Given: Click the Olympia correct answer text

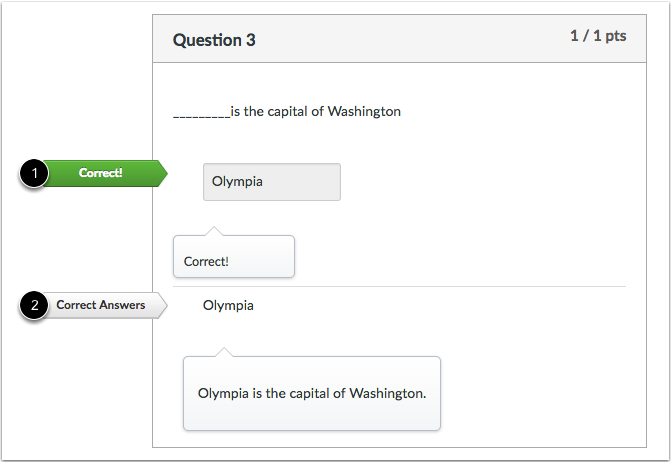Looking at the screenshot, I should pyautogui.click(x=228, y=305).
